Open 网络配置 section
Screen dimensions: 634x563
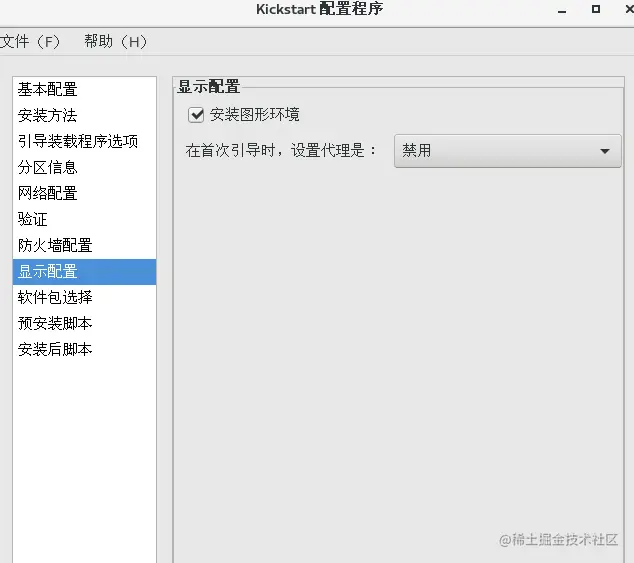coord(85,193)
